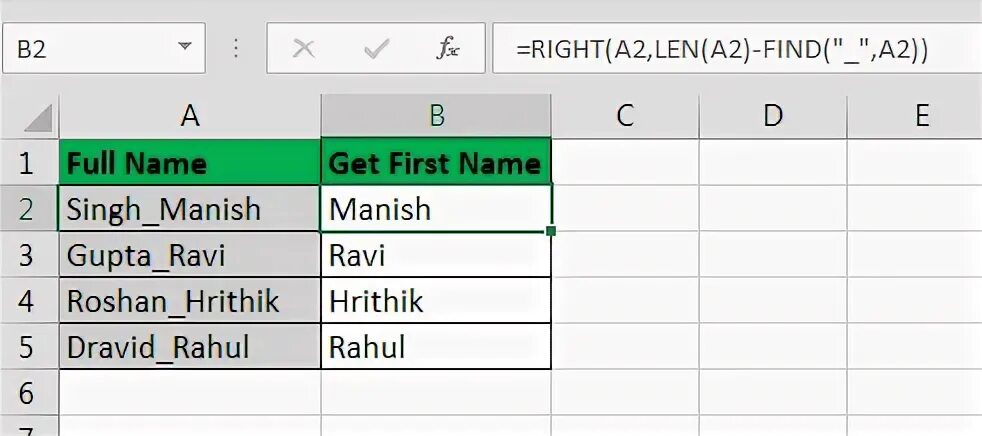This screenshot has height=436, width=982.
Task: Select column B header
Action: pos(437,116)
